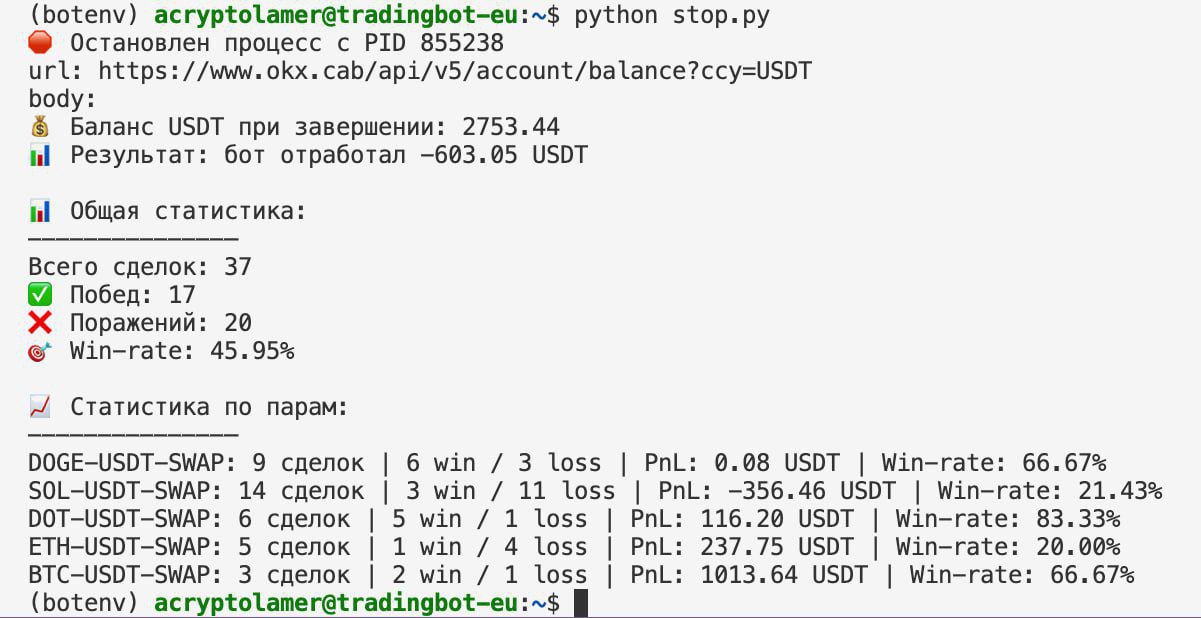
Task: Select the DOT-USDT-SWAP pair label
Action: pos(119,519)
